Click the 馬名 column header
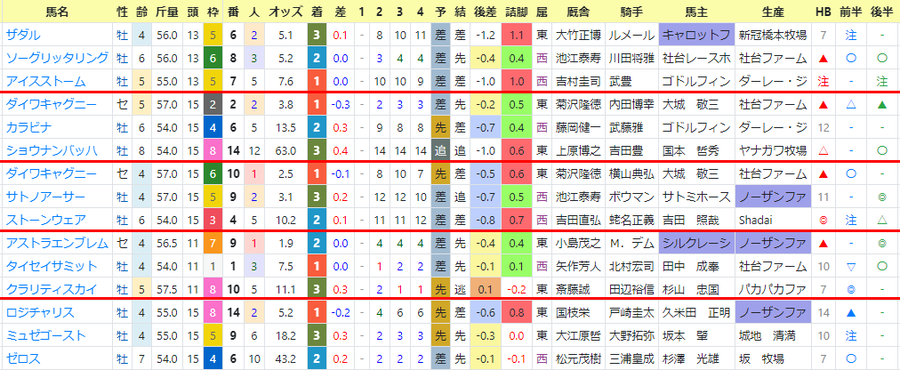 coord(57,11)
